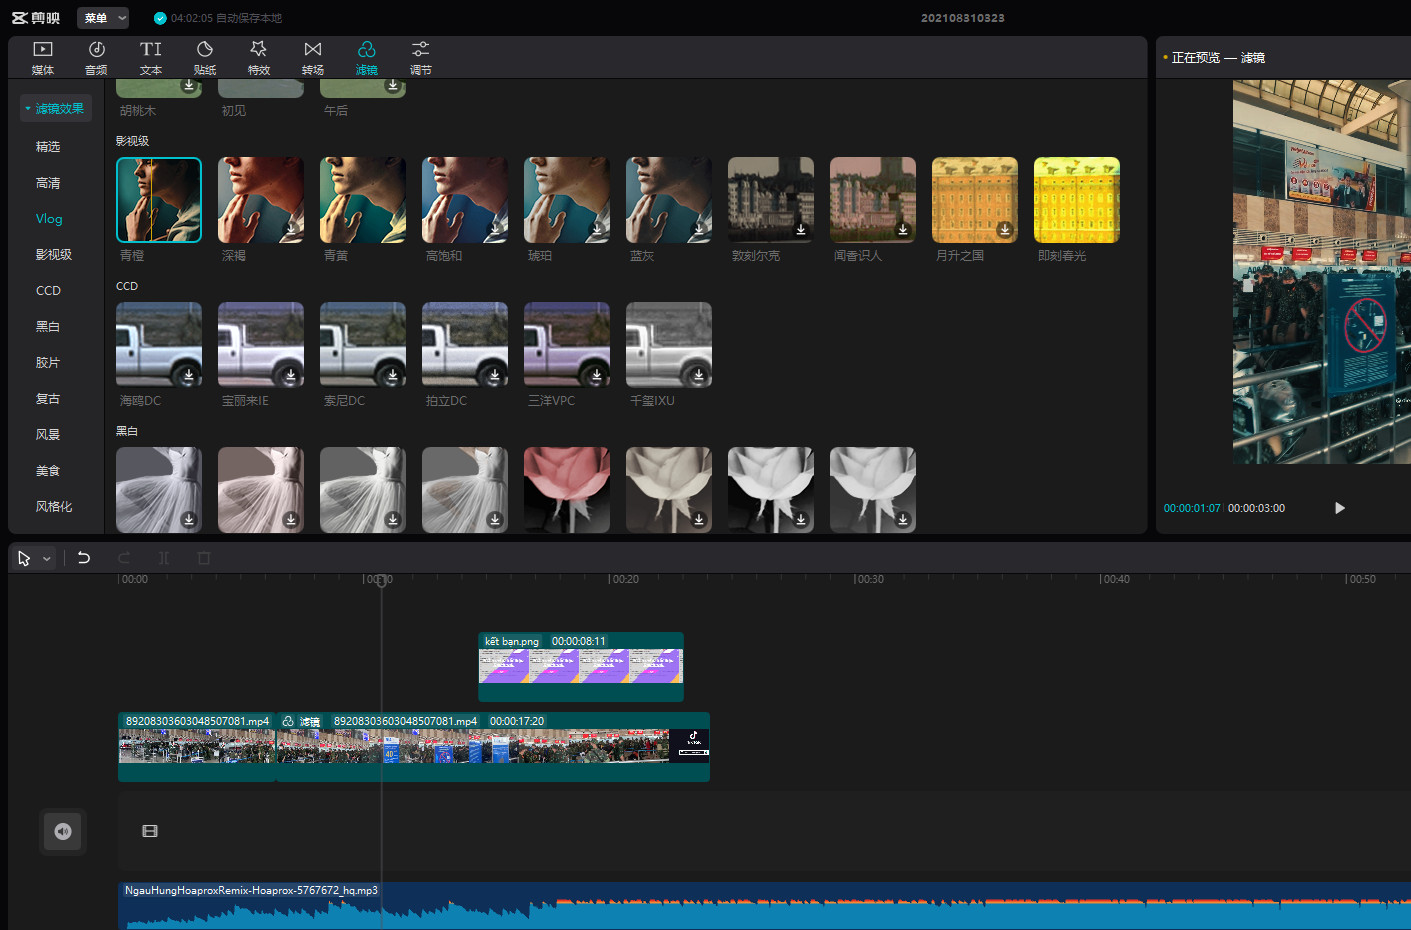The width and height of the screenshot is (1411, 930).
Task: Download the 蓝灰 filter
Action: click(x=699, y=229)
